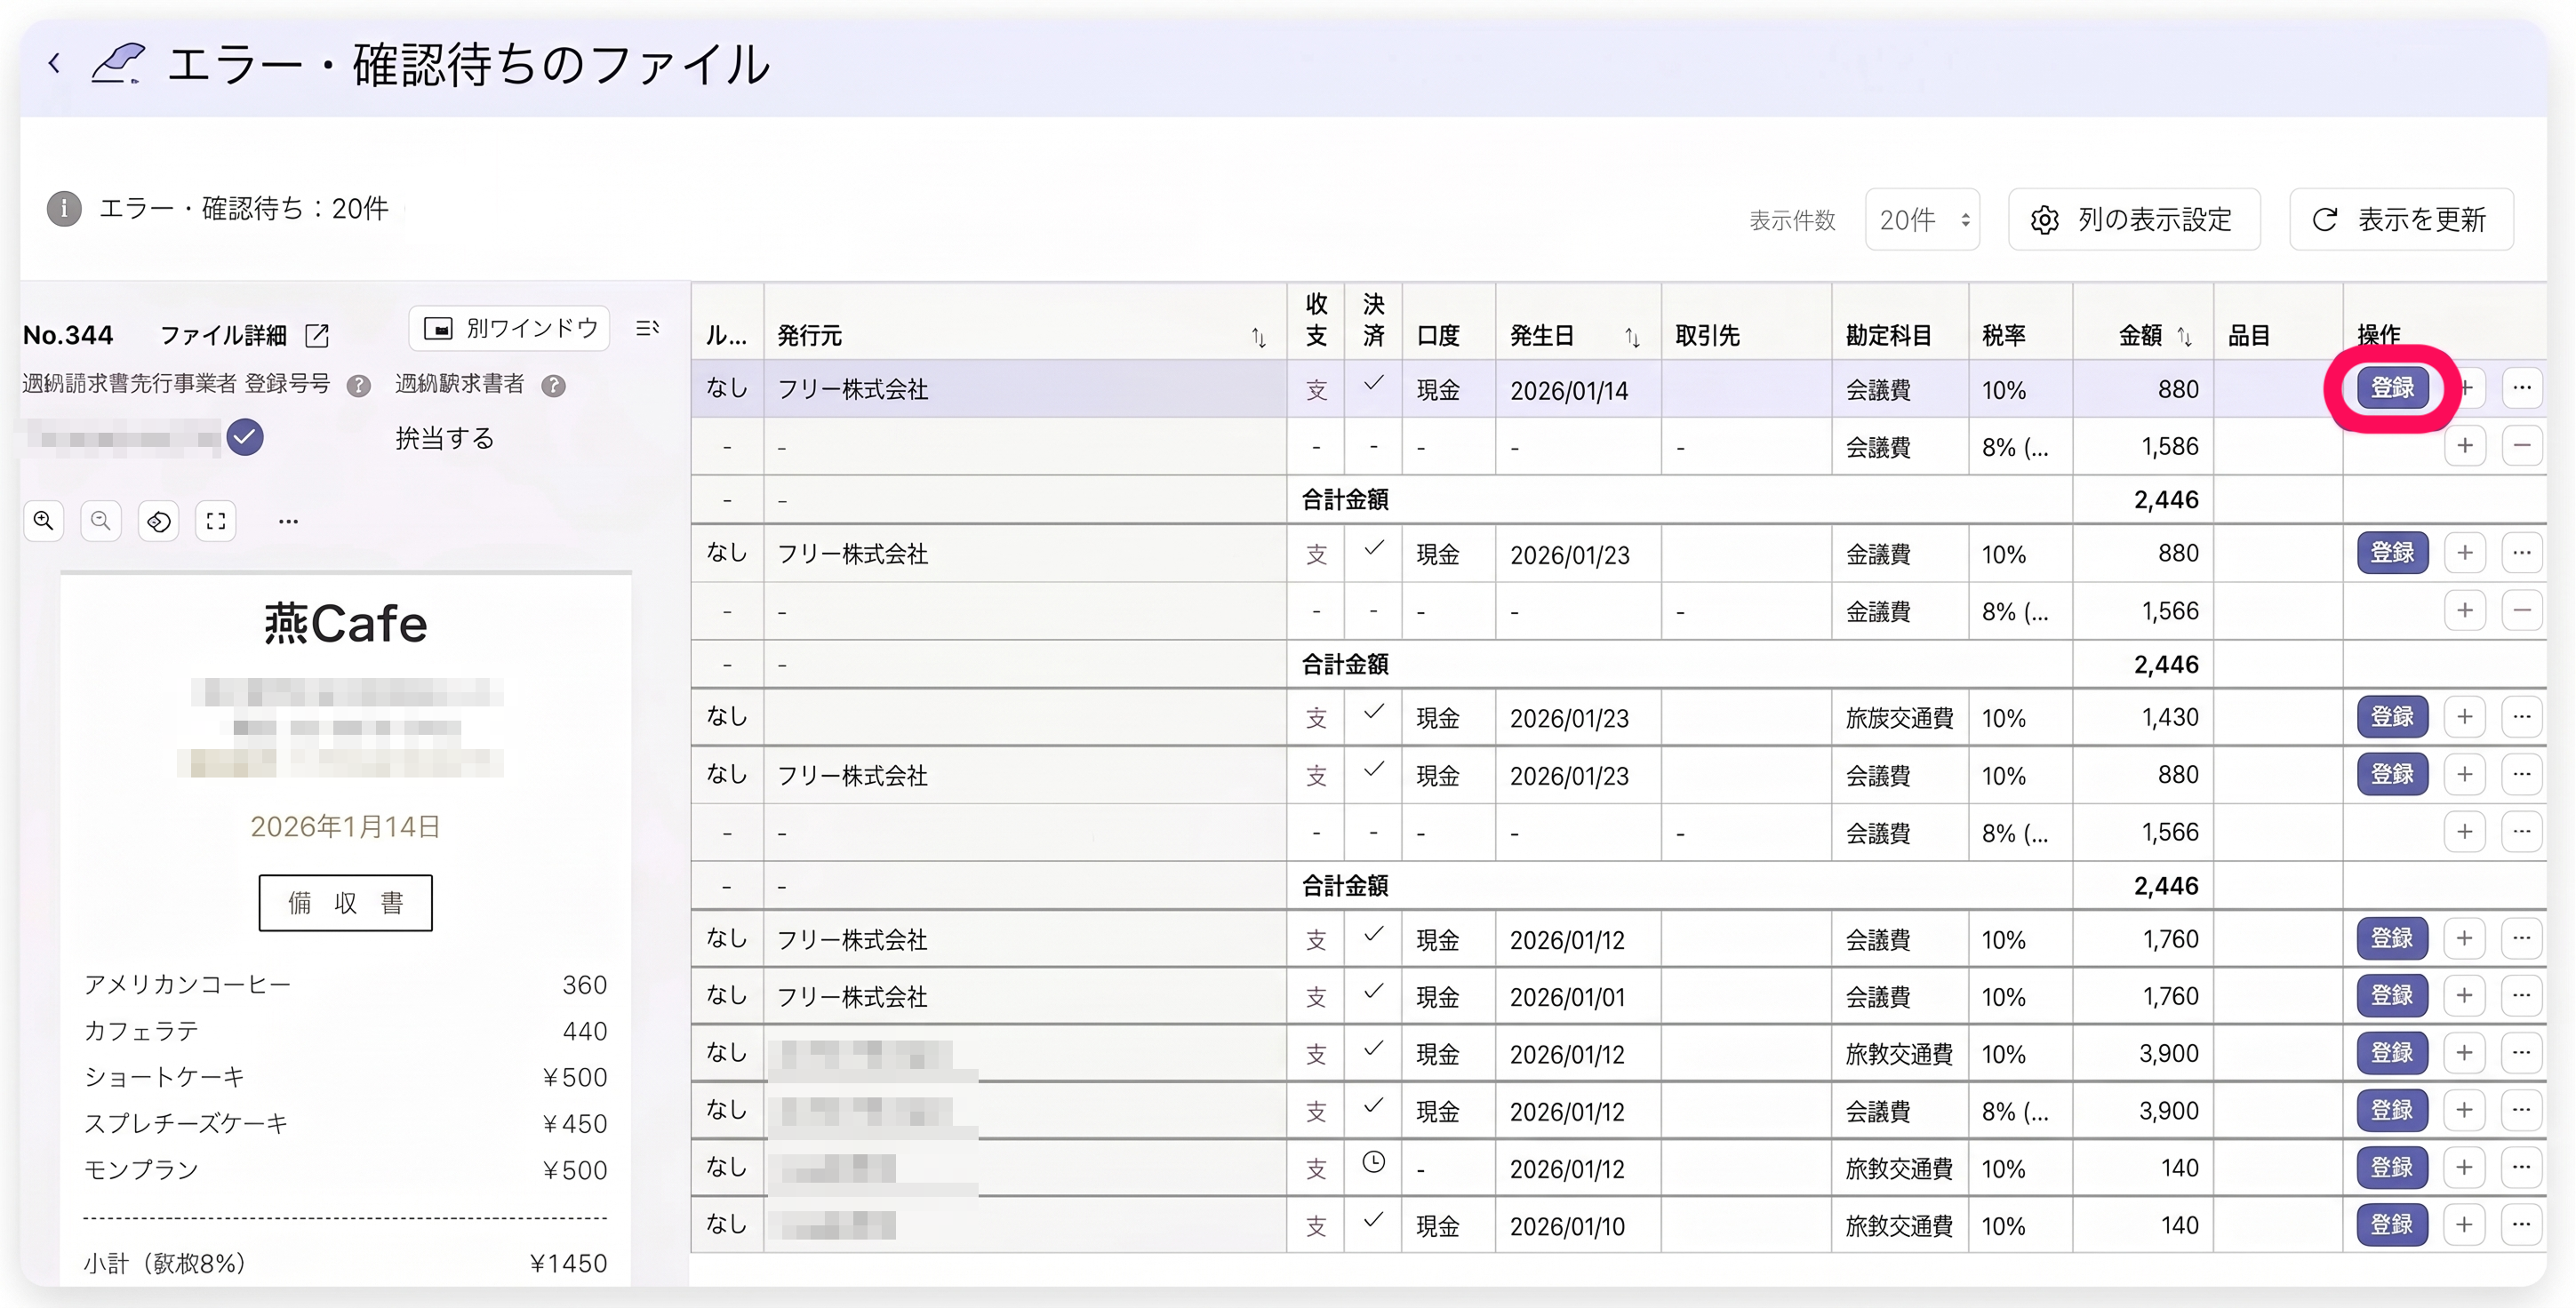This screenshot has width=2576, height=1308.
Task: Select 旅族交通費 account cell
Action: coord(1900,718)
